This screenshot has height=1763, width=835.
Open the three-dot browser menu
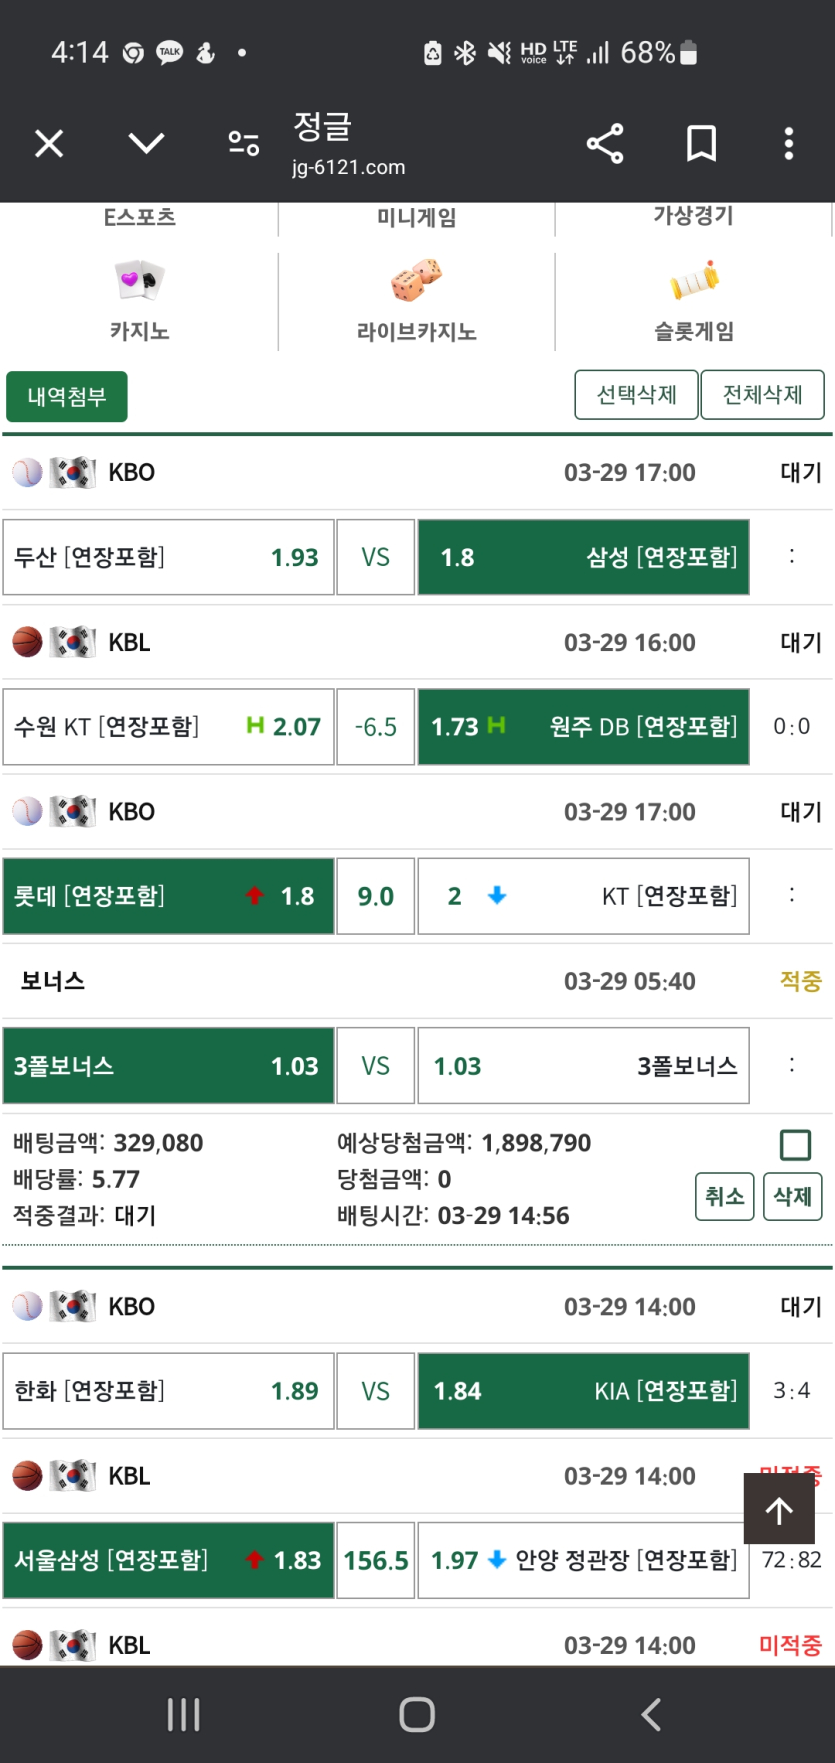[x=789, y=144]
